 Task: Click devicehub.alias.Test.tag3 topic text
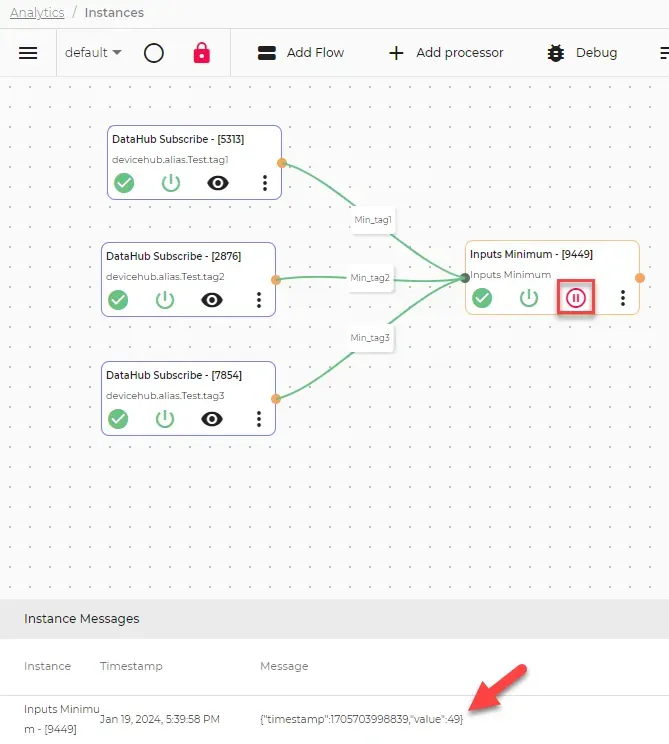165,396
